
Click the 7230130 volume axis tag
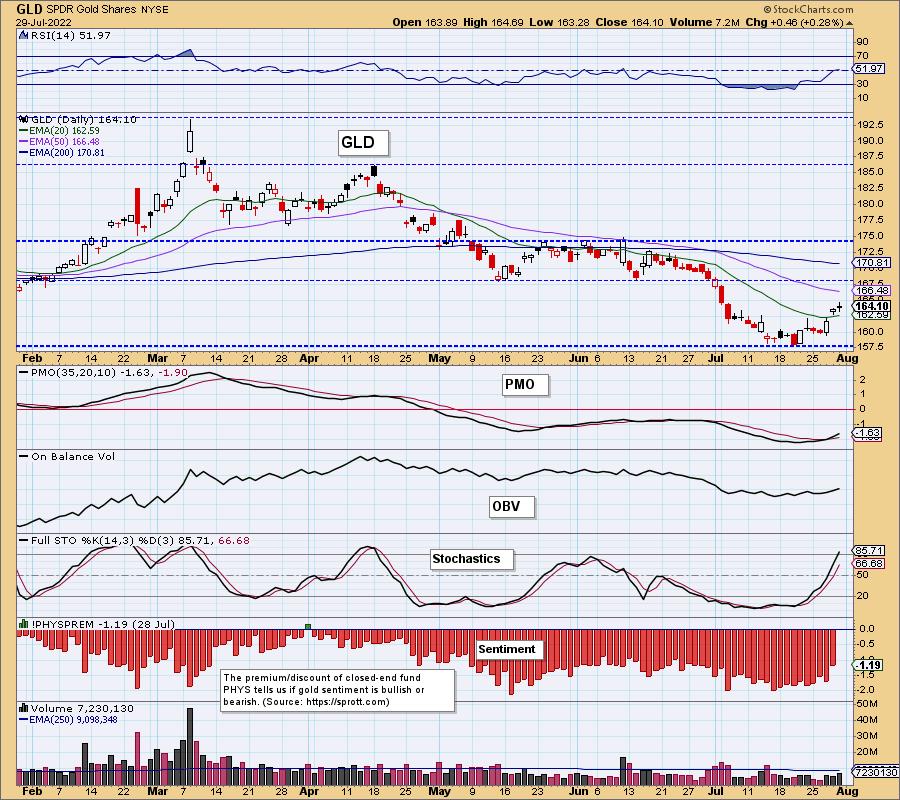coord(876,772)
